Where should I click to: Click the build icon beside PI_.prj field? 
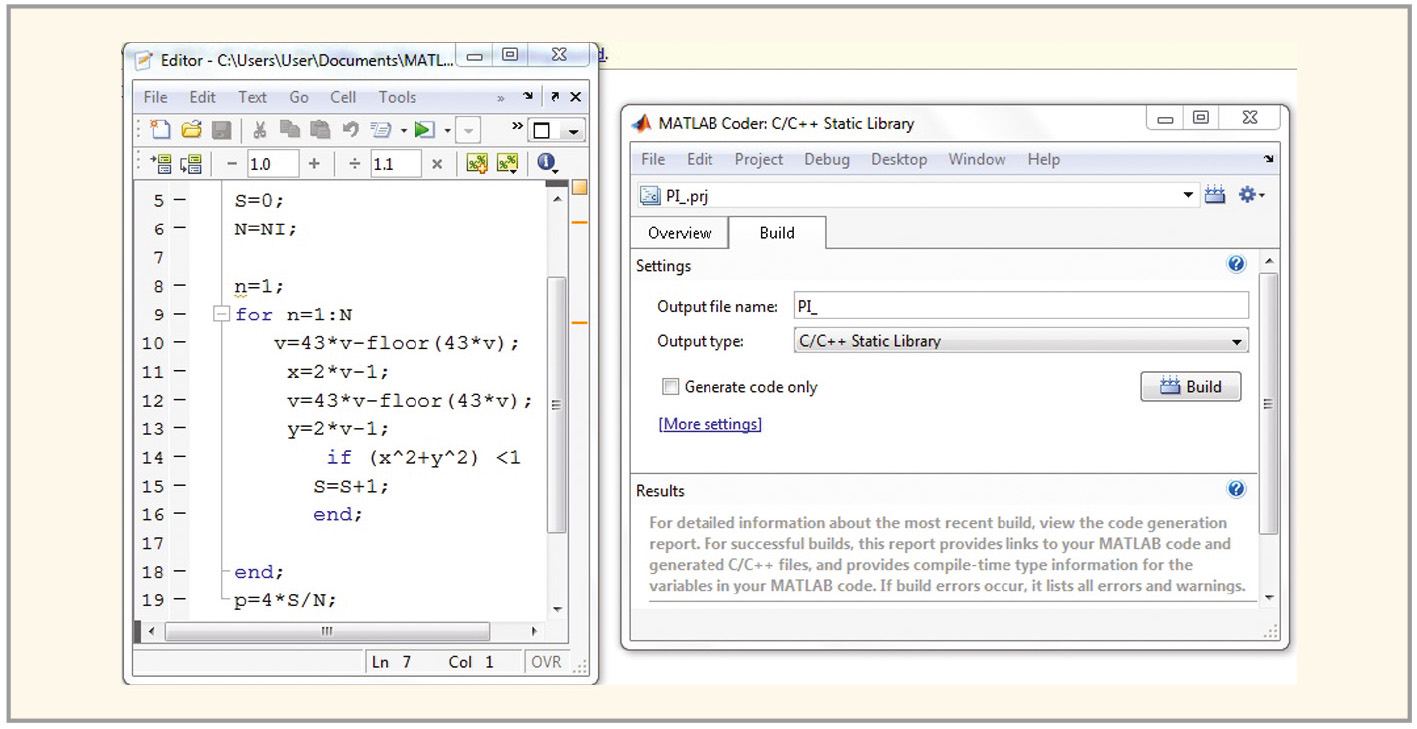click(1215, 196)
